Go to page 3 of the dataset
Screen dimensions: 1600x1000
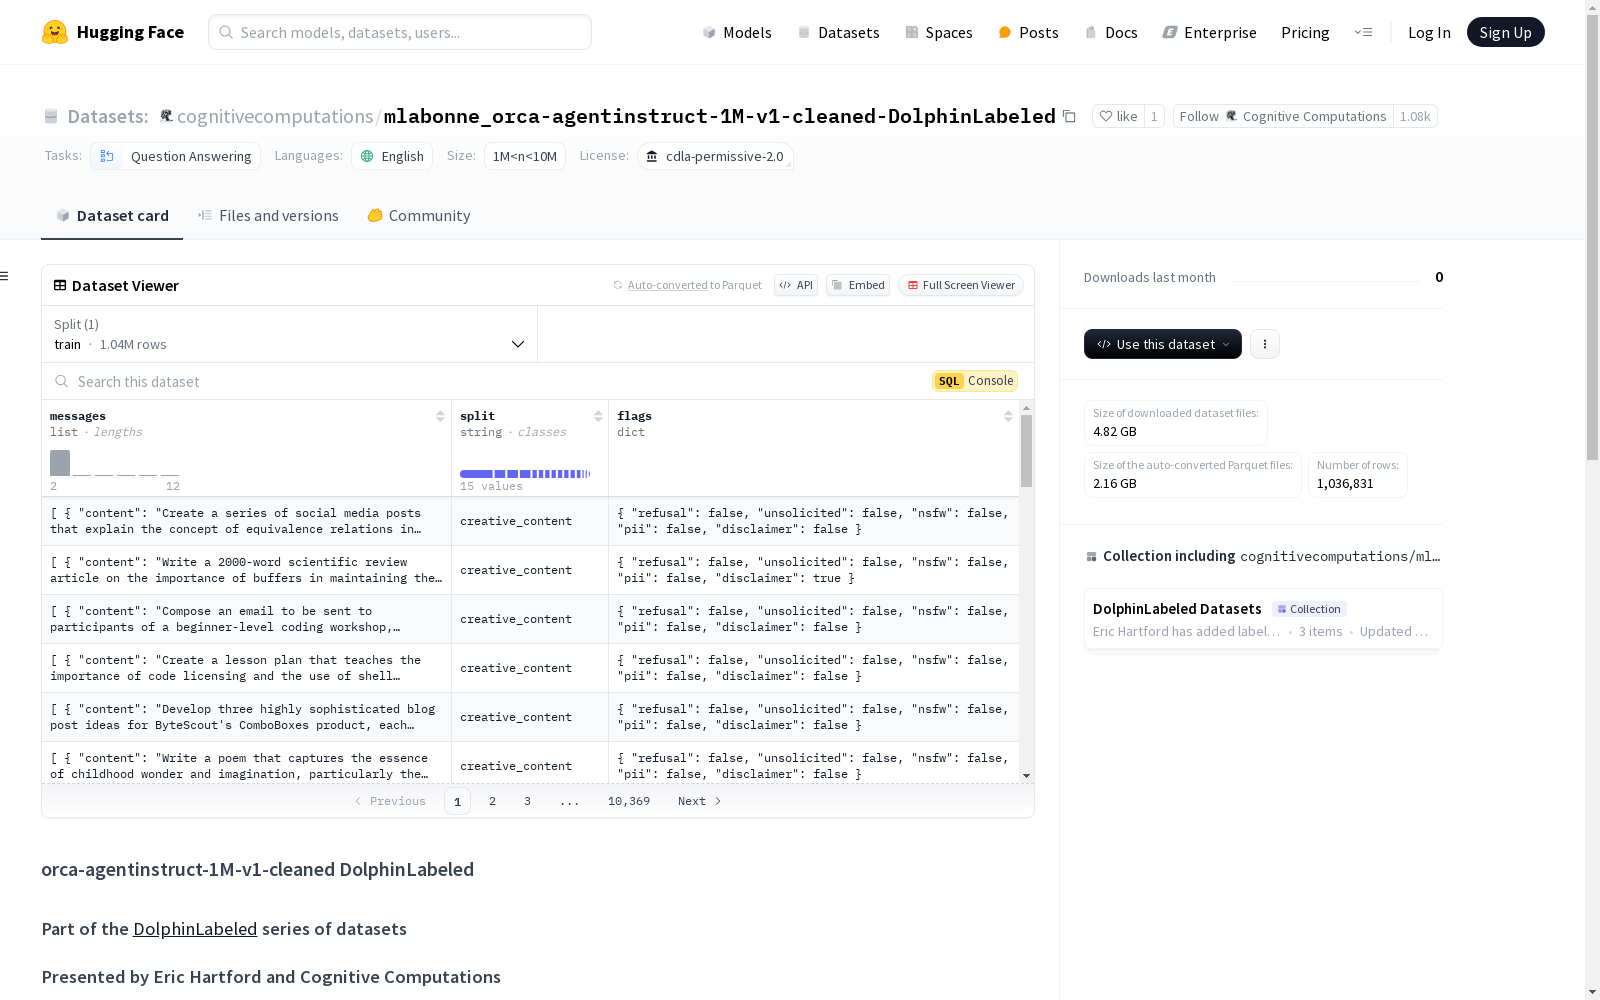pyautogui.click(x=527, y=801)
